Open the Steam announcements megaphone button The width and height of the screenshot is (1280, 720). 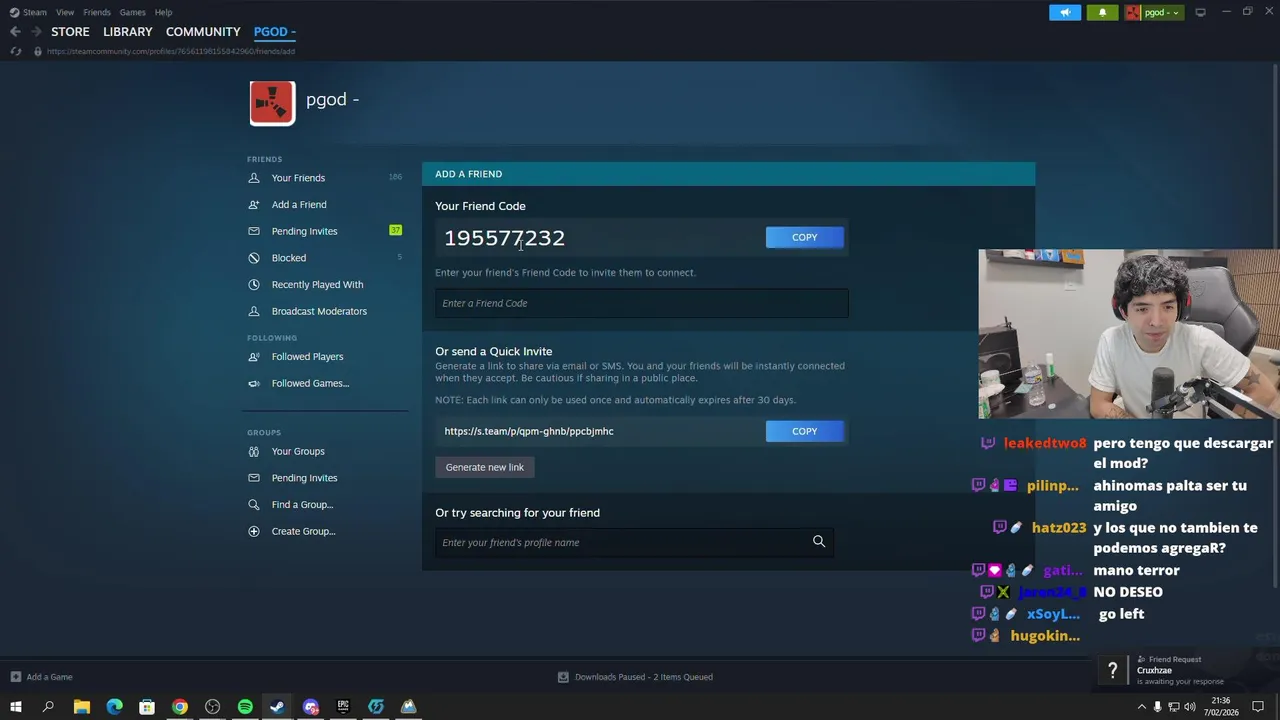1065,12
